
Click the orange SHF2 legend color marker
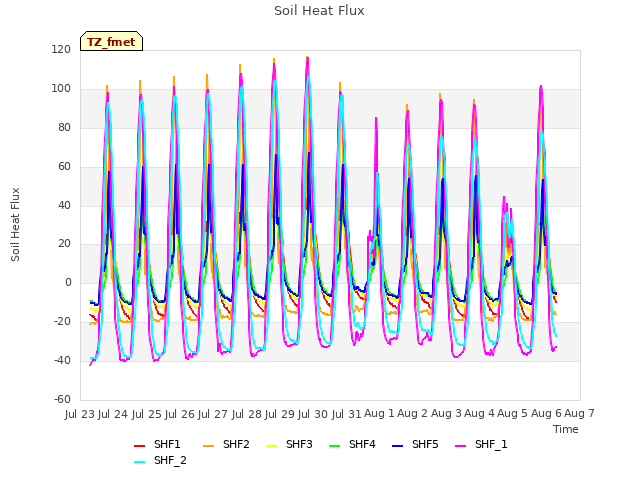[209, 446]
